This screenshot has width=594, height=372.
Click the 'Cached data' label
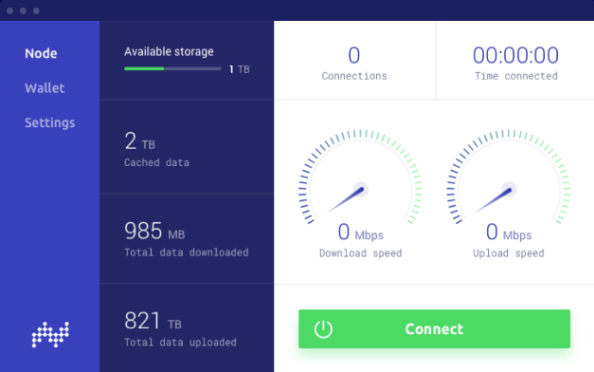coord(157,163)
